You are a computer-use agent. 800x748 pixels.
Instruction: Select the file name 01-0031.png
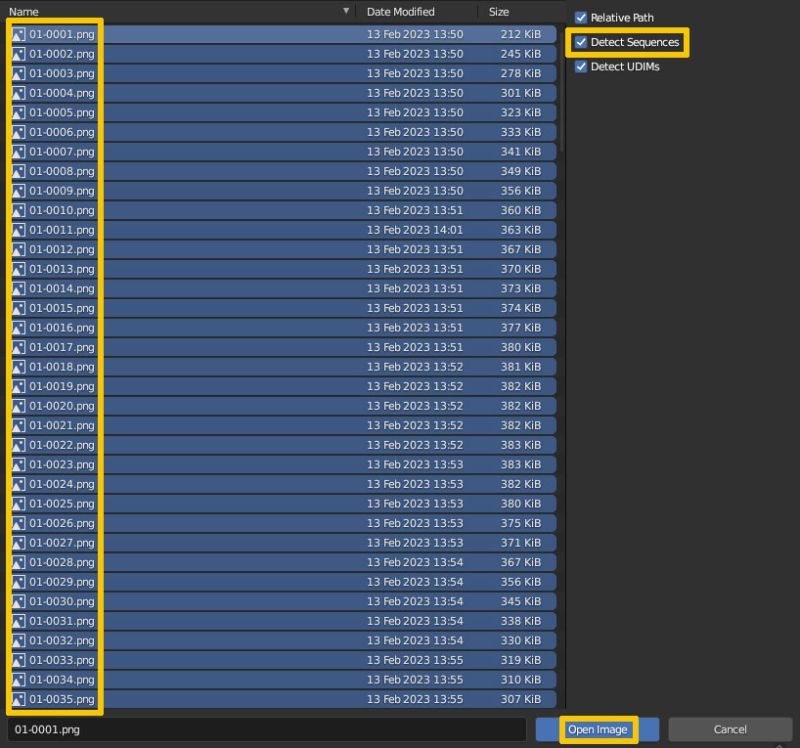62,621
